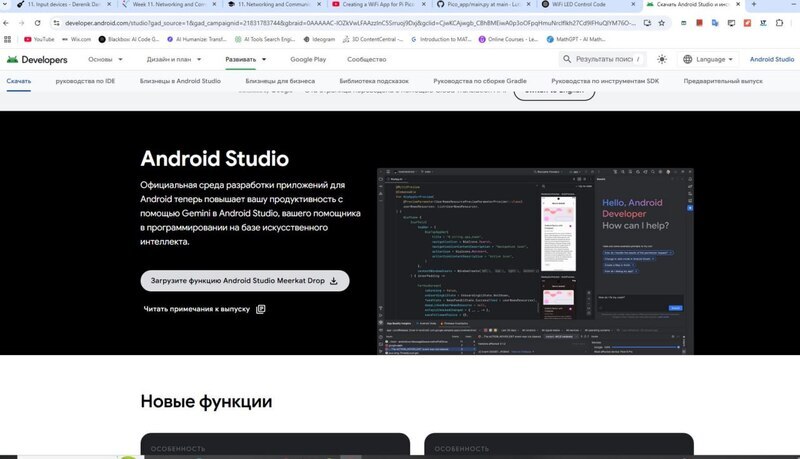Click the first ОСОБЕННОСТЬ feature card
Viewport: 800px width, 459px height.
(x=275, y=444)
